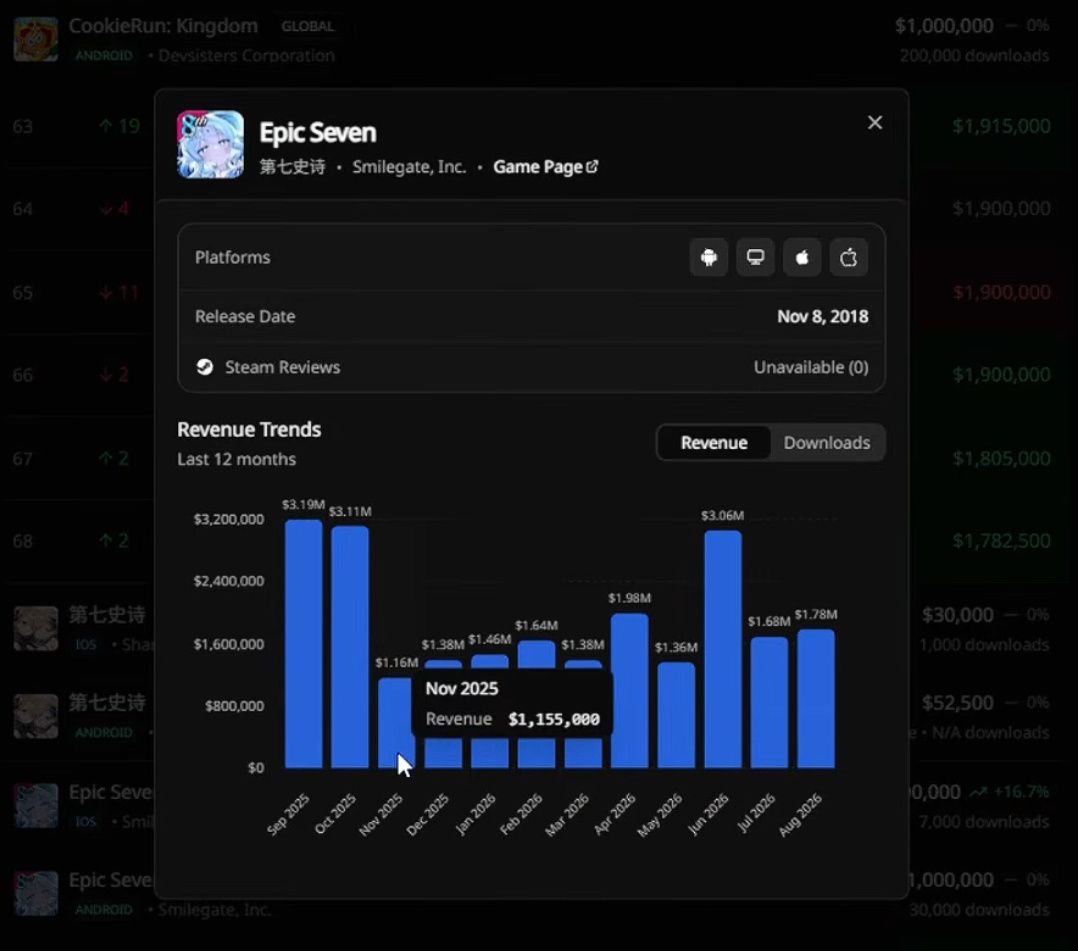Open the Epic Seven app icon thumbnail
This screenshot has height=951, width=1078.
210,144
